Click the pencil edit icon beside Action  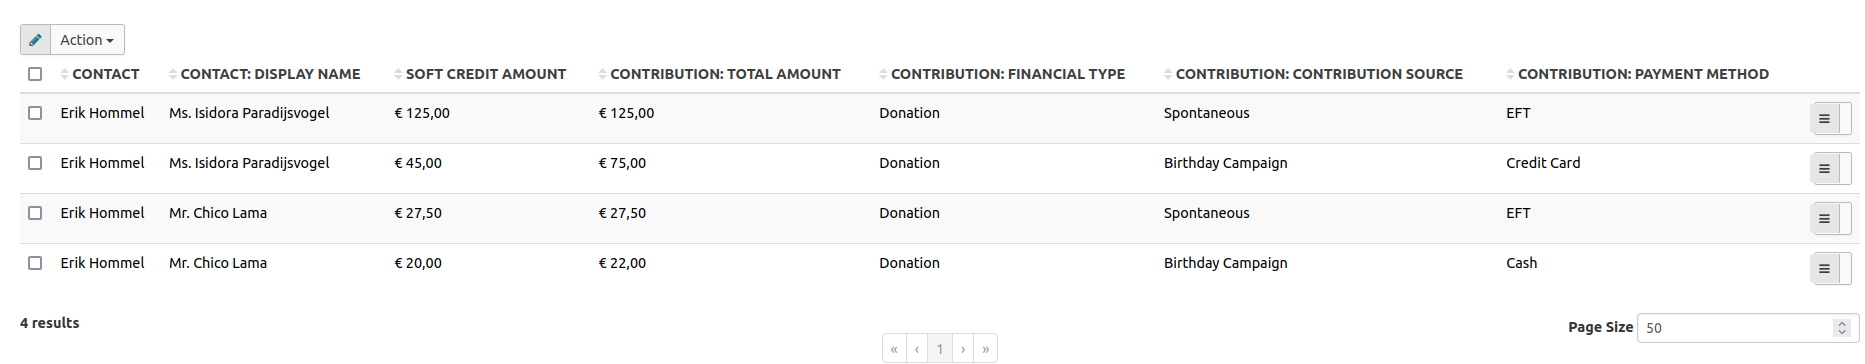click(x=35, y=40)
